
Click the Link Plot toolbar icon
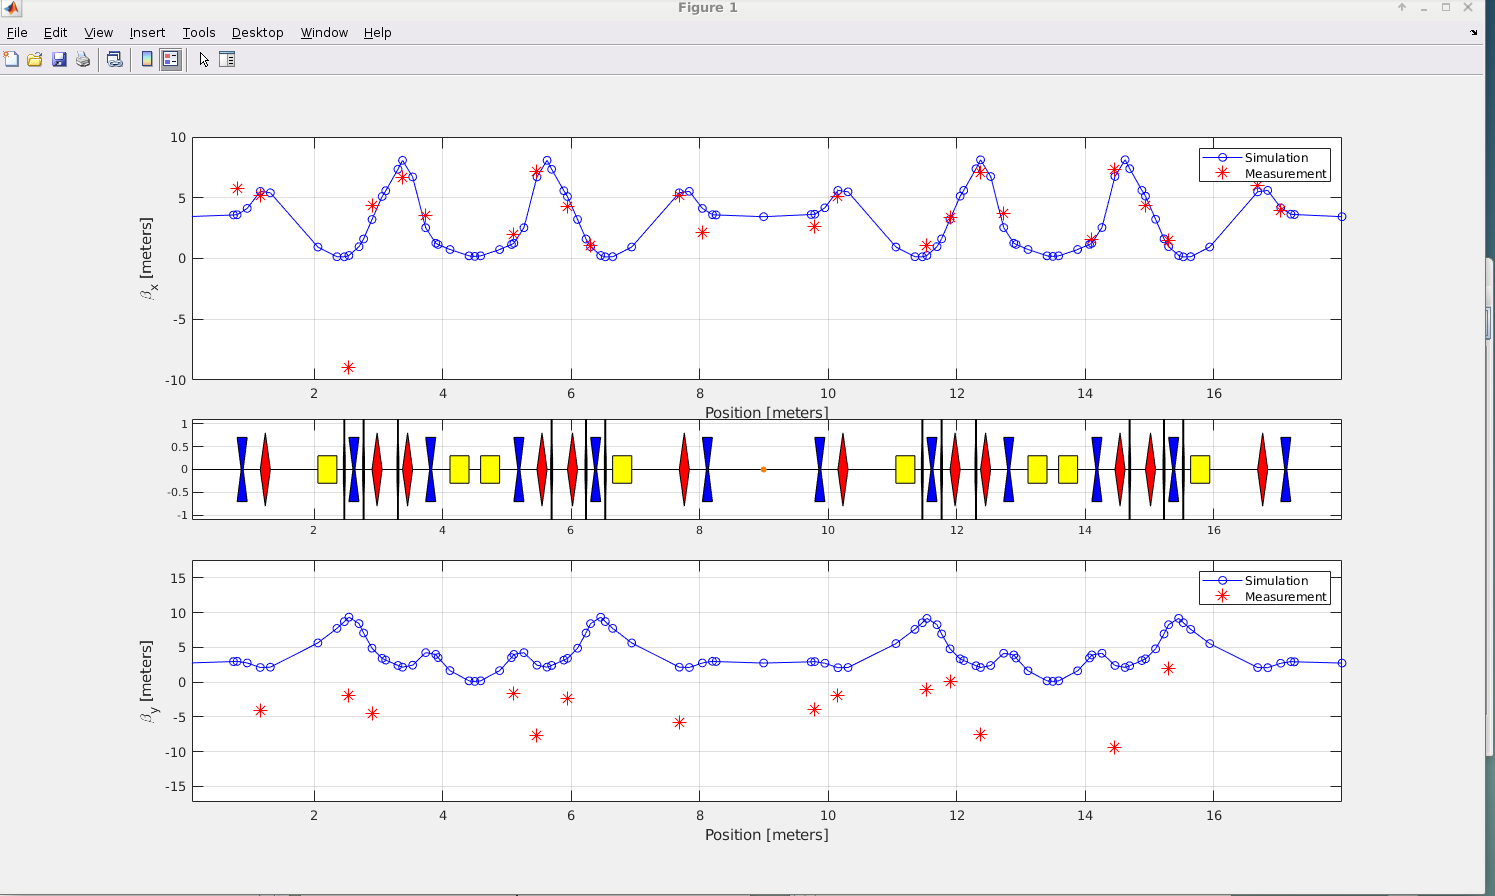pos(115,60)
